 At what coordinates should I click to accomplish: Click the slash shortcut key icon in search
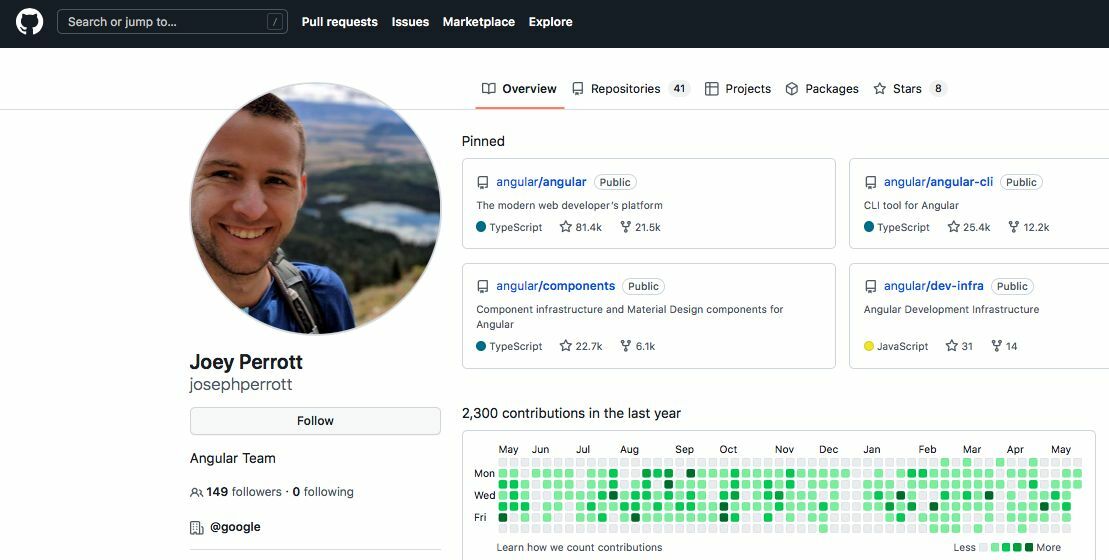point(275,22)
